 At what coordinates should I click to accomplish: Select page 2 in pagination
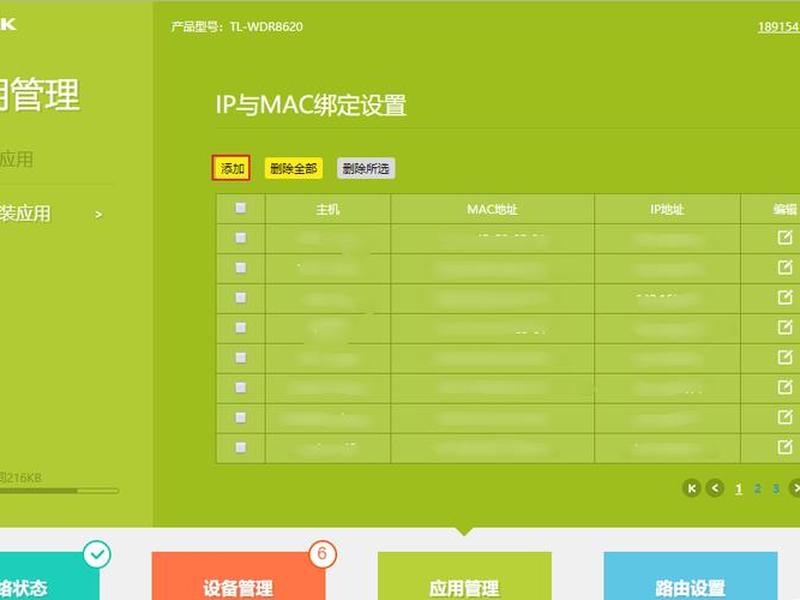[x=757, y=489]
